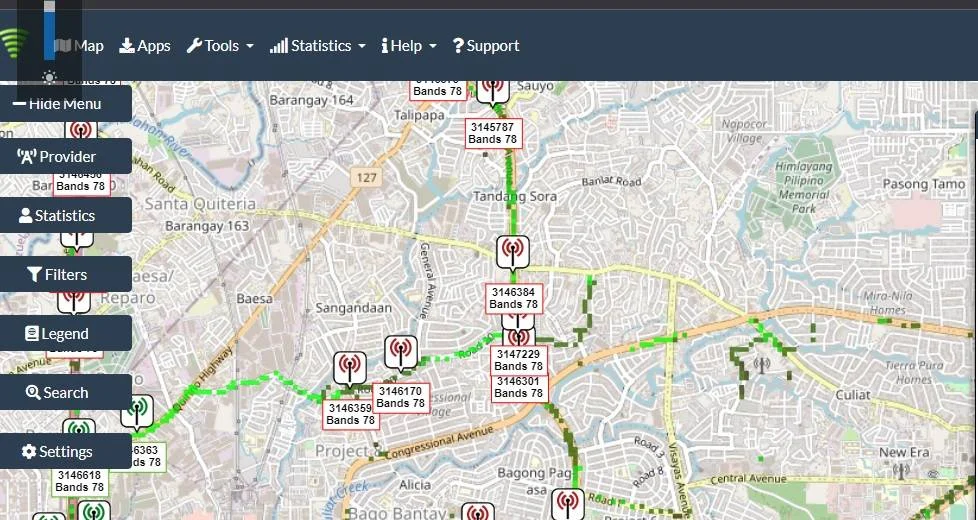Click label 3145787 Bands 78
This screenshot has width=978, height=520.
(493, 133)
